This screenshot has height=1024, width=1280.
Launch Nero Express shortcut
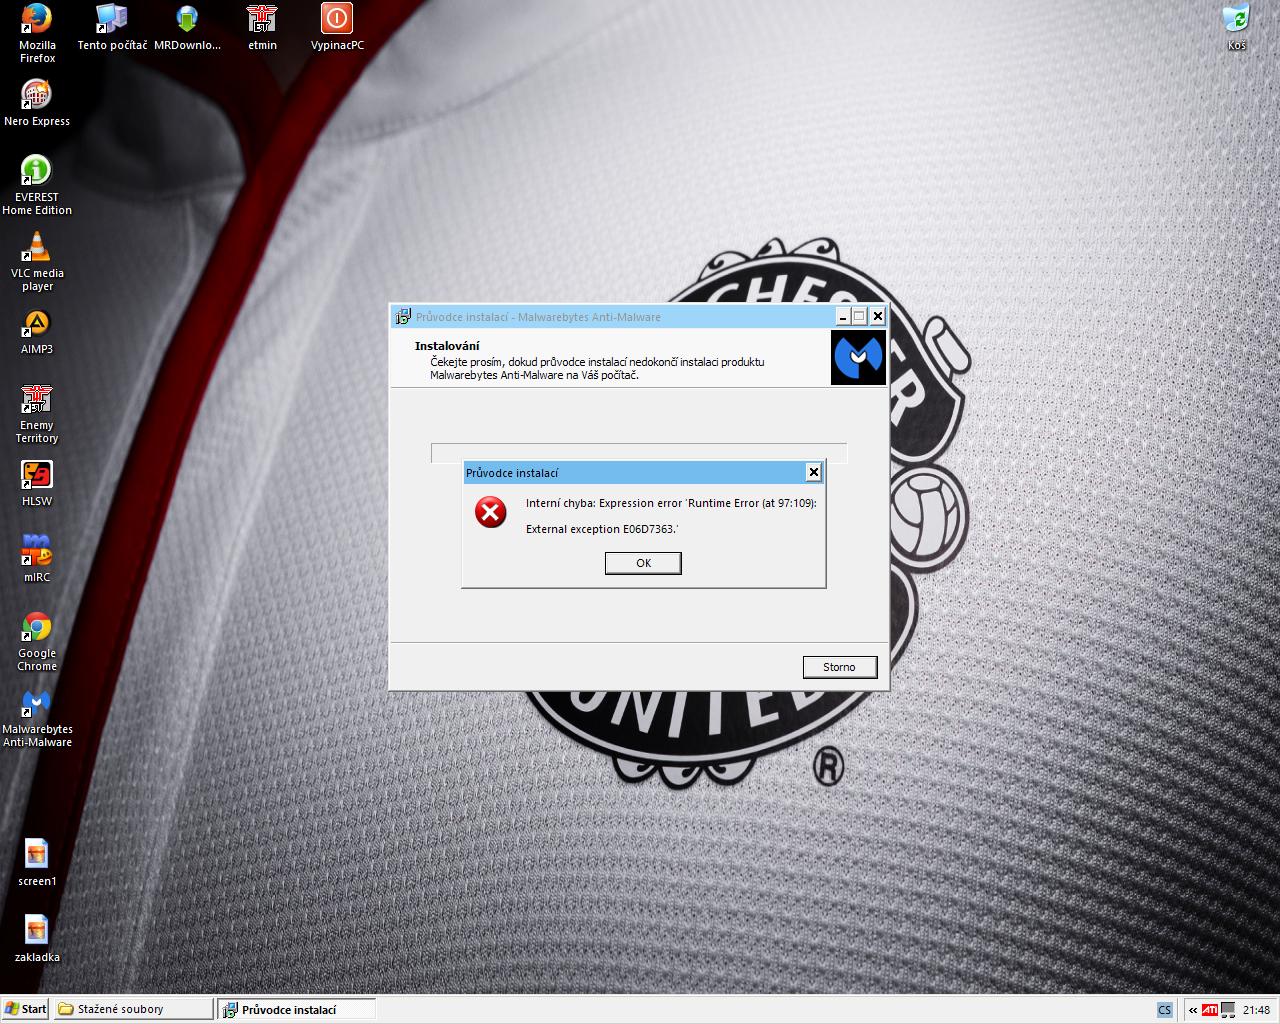point(37,103)
